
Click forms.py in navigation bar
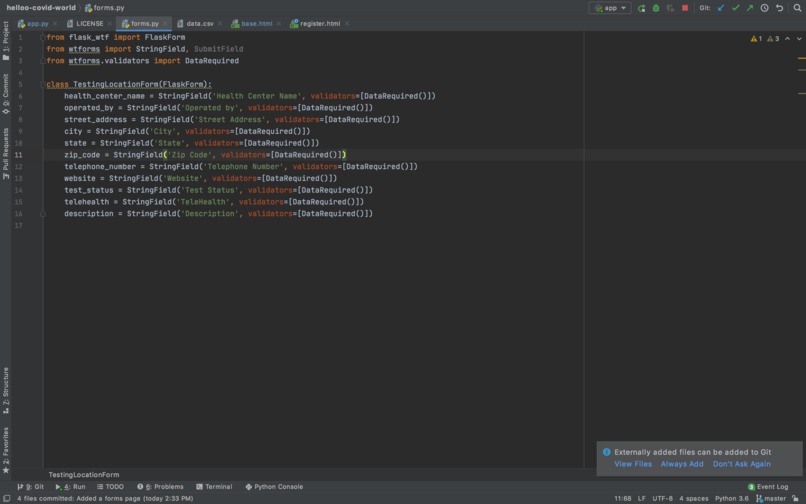pyautogui.click(x=104, y=8)
